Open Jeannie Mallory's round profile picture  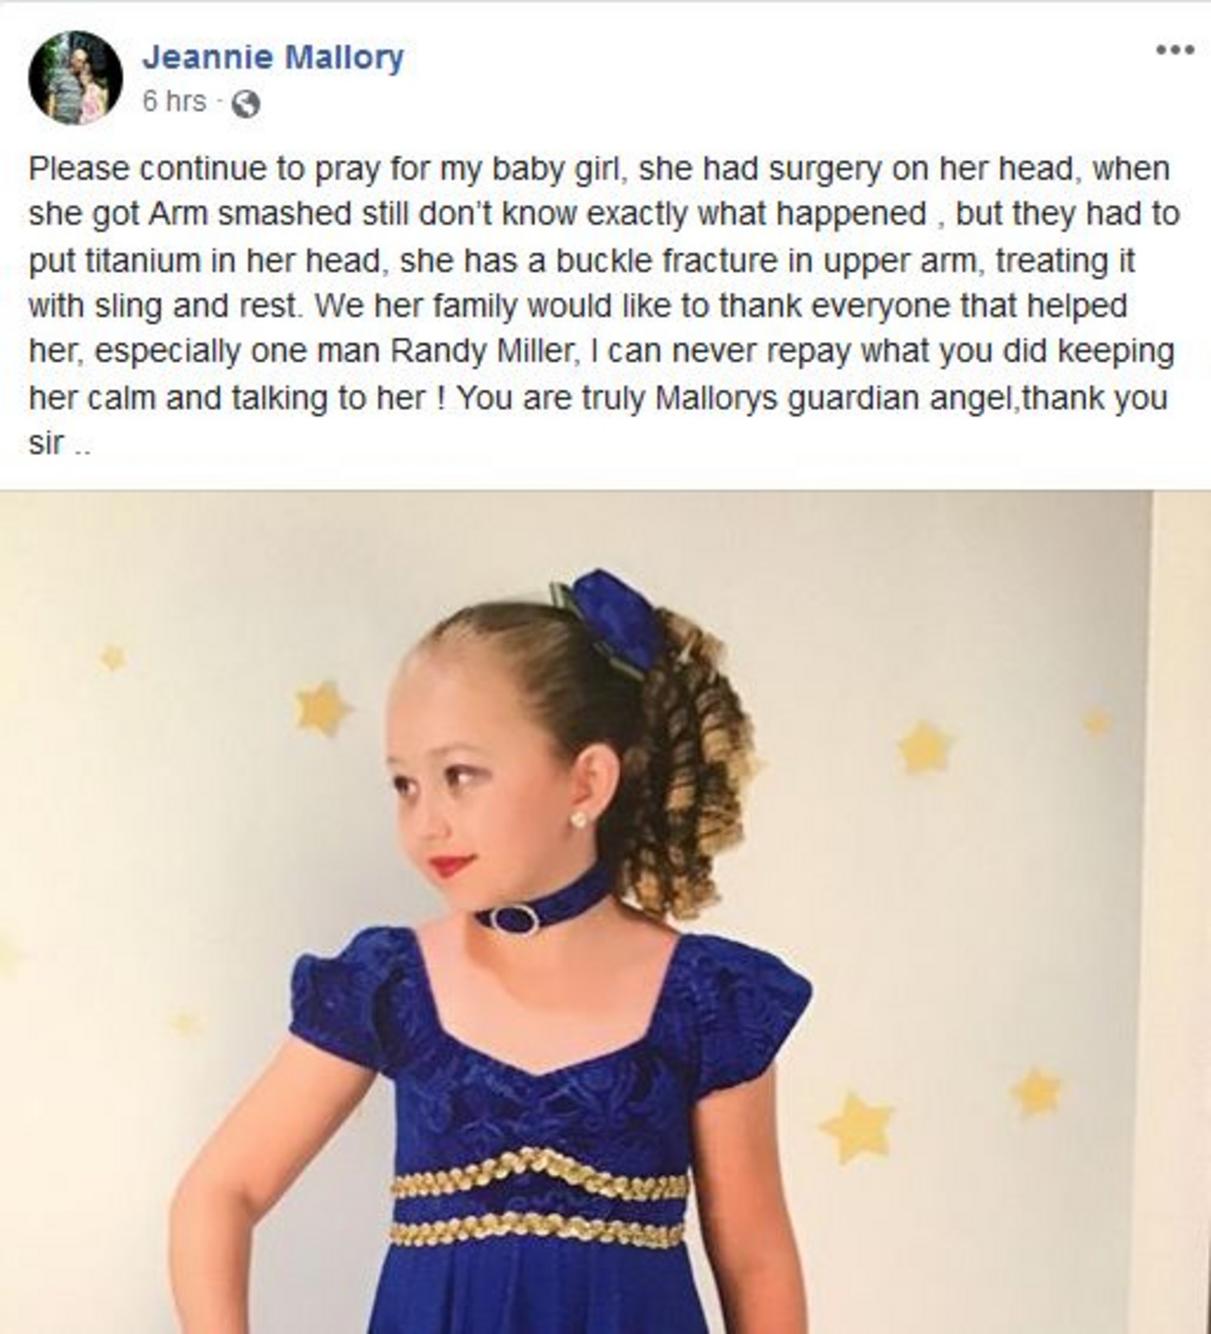(x=75, y=77)
